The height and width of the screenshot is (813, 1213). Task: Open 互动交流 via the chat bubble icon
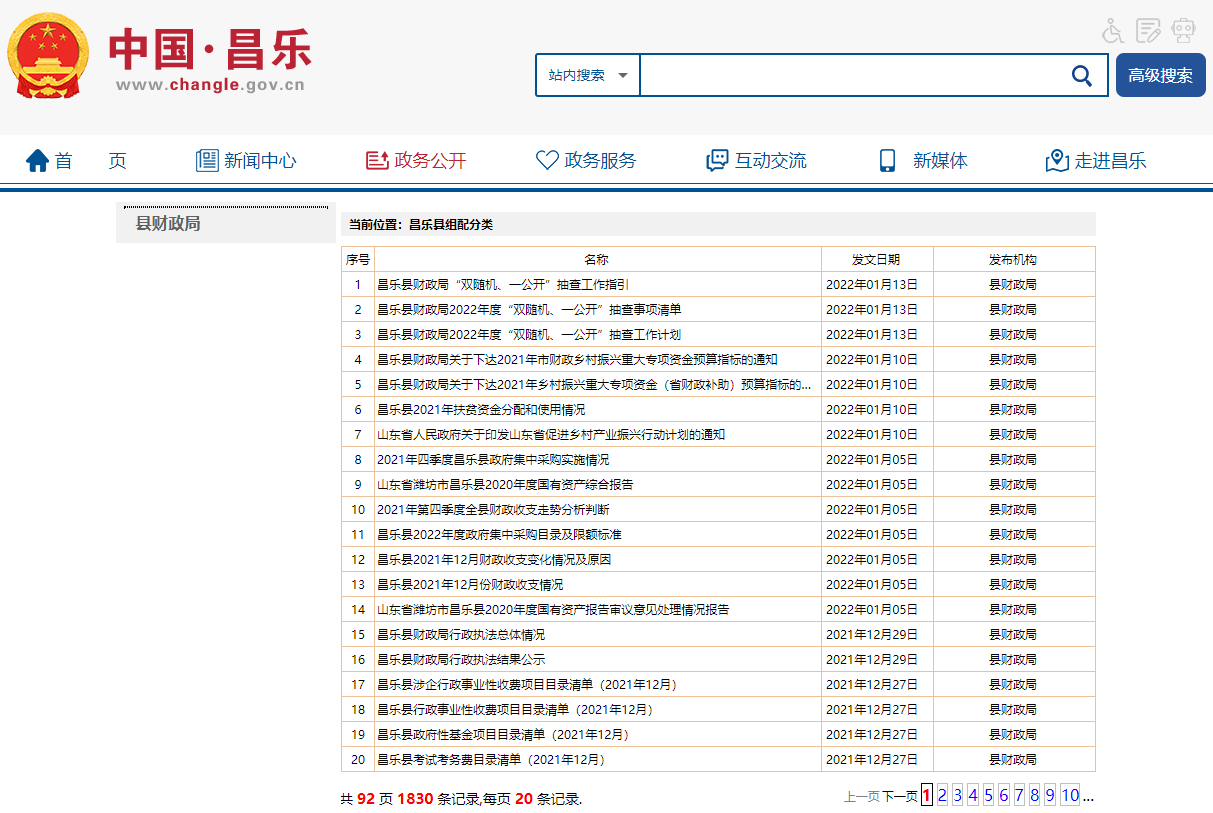coord(717,161)
